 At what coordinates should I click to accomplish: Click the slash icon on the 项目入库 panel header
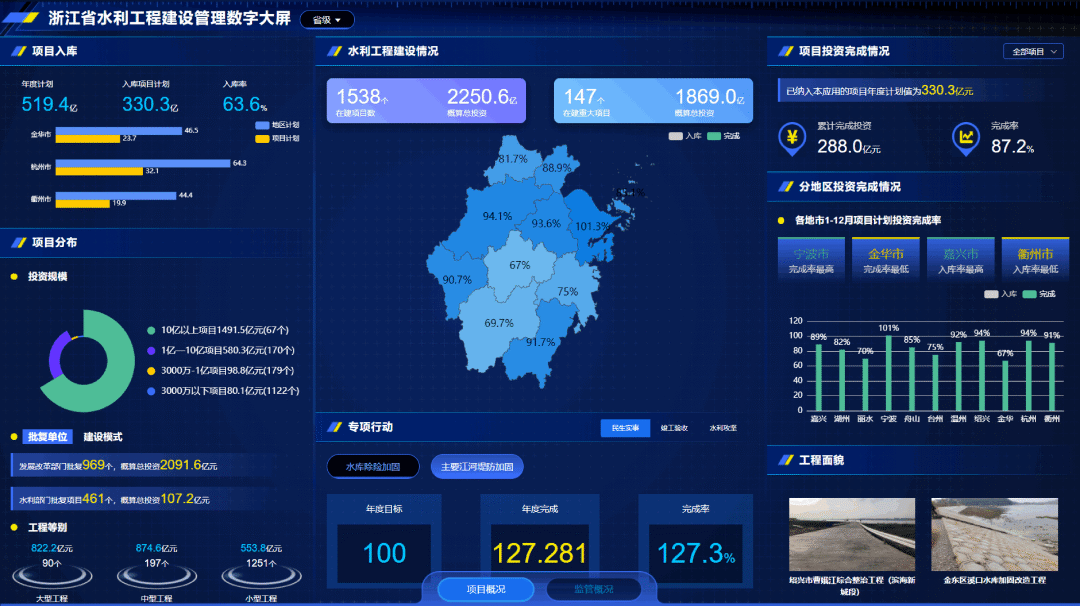pyautogui.click(x=16, y=51)
